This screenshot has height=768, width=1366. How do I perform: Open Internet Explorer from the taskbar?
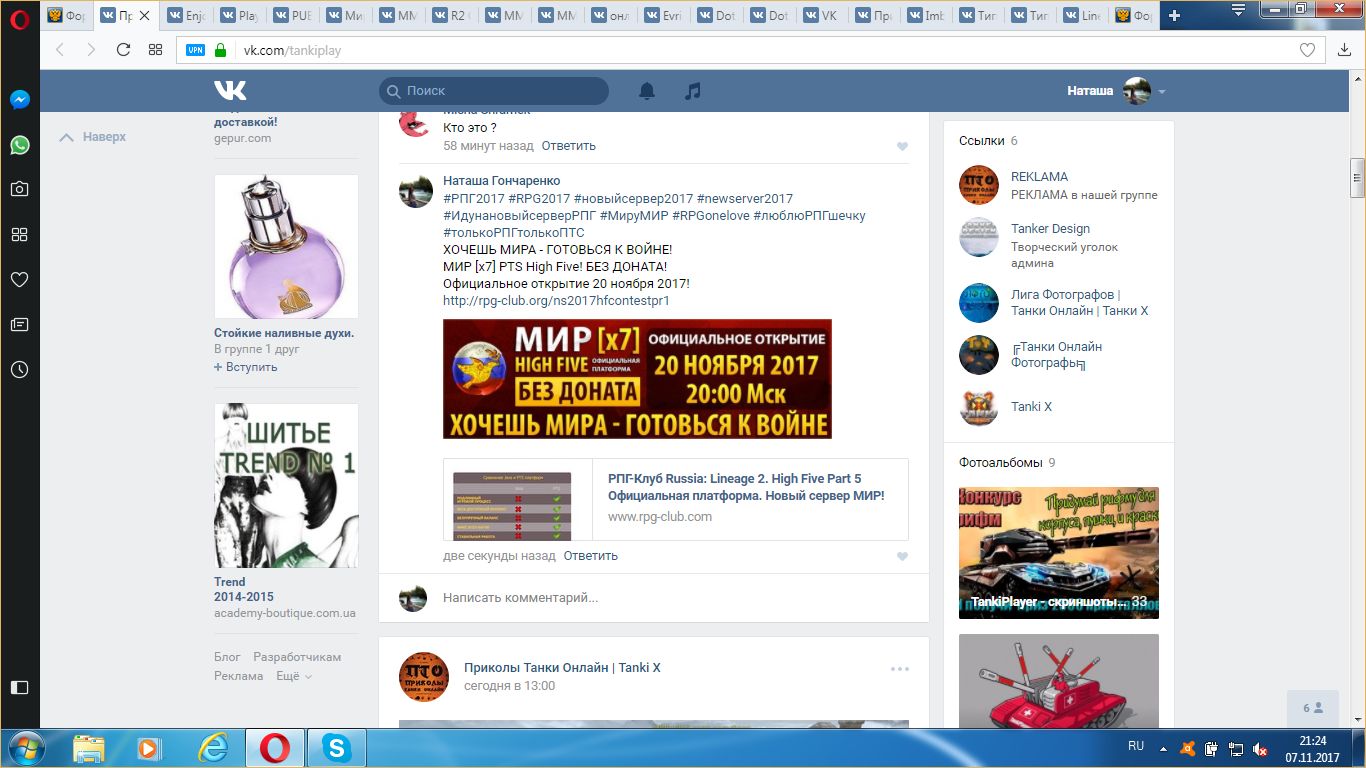point(213,748)
